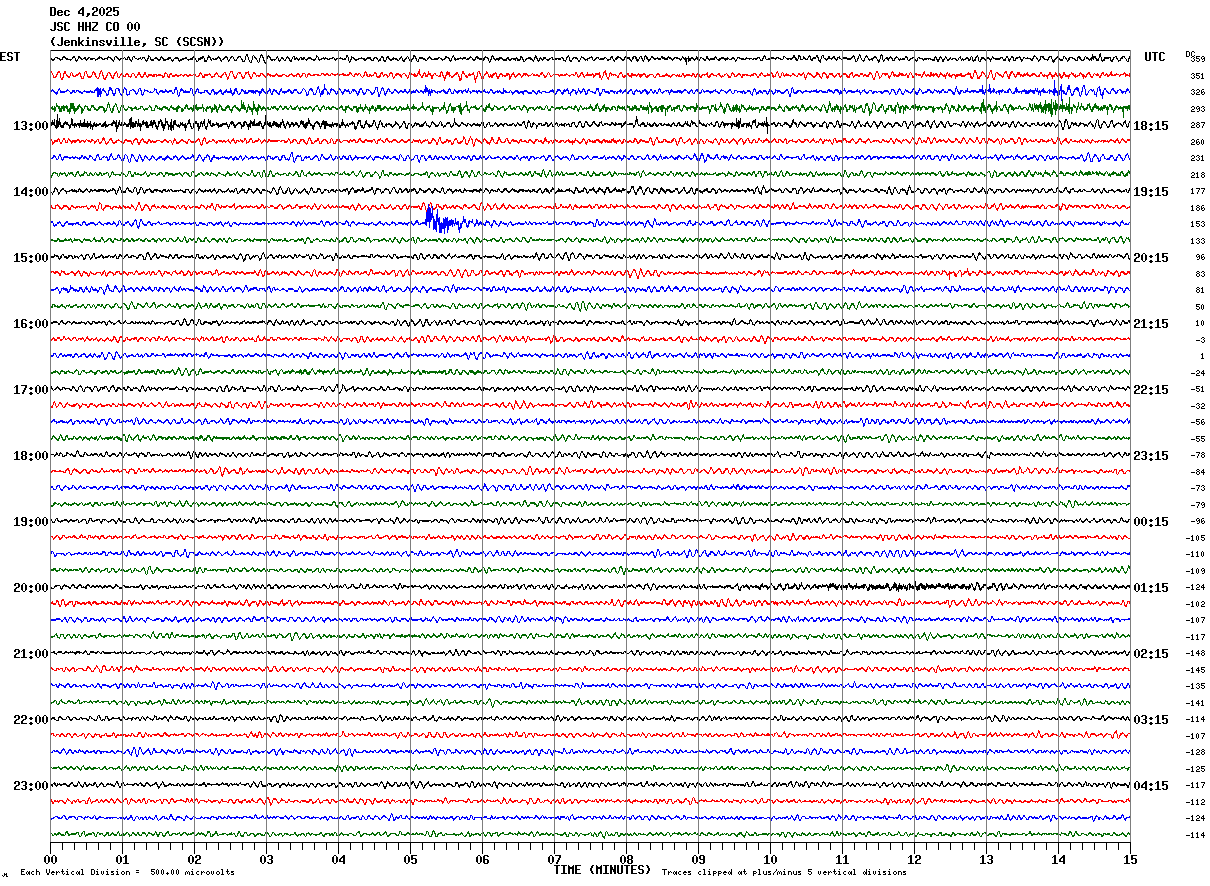Click minute 10 tick on the time axis

[x=770, y=859]
